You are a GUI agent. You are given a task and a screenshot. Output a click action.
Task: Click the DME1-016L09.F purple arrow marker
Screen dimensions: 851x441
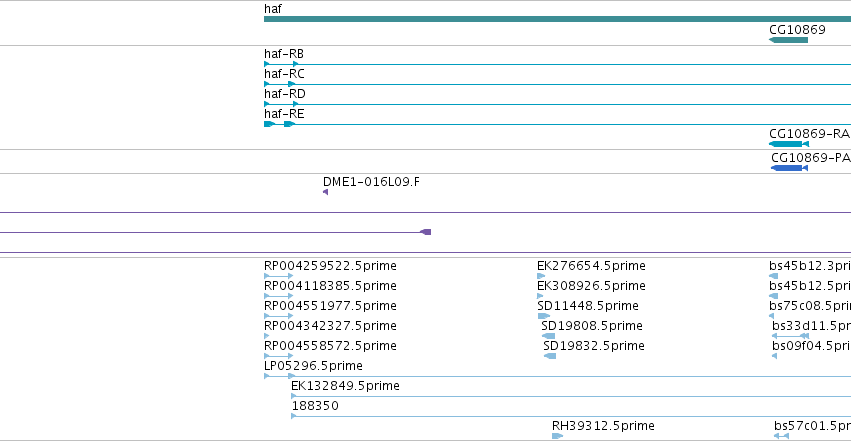326,192
